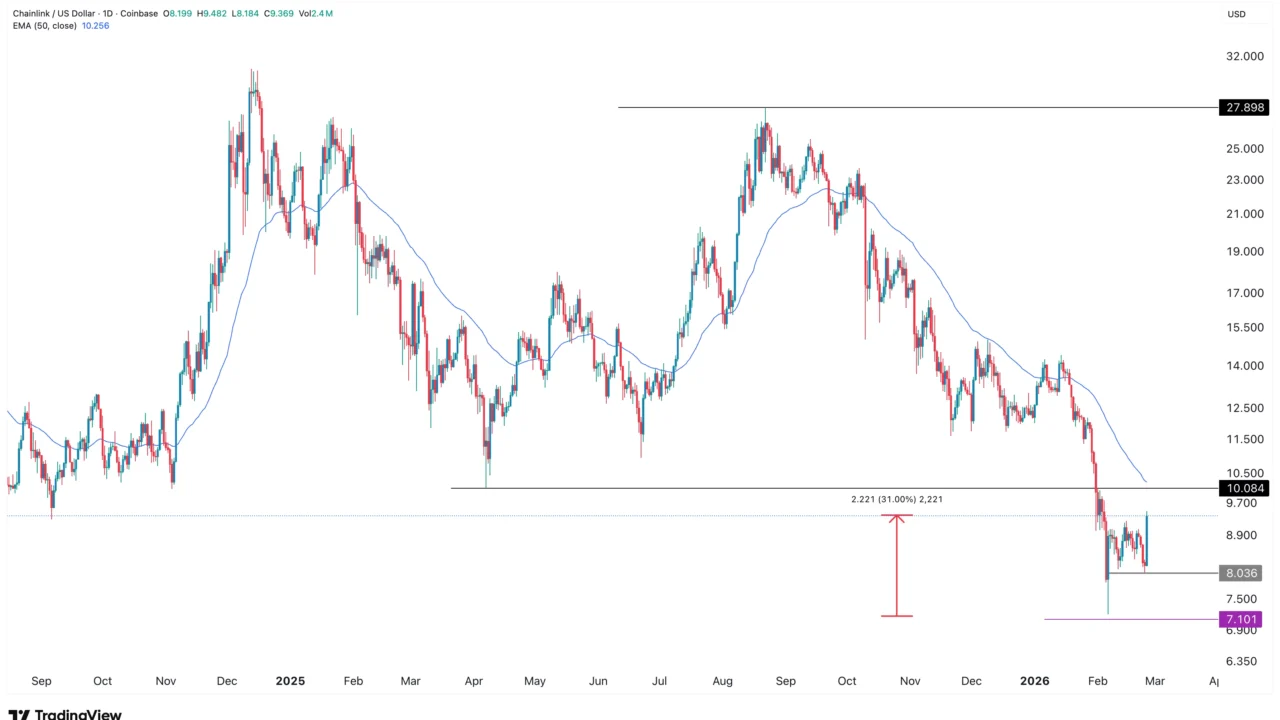The image size is (1280, 720).
Task: Select the purple horizontal line near 7.101
Action: coord(1131,619)
